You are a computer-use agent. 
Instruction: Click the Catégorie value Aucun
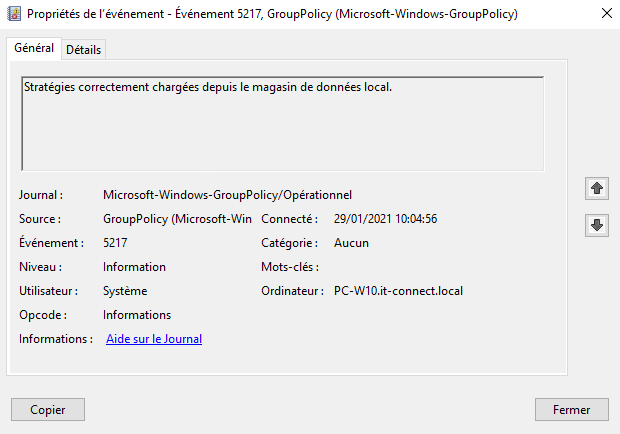tap(351, 243)
